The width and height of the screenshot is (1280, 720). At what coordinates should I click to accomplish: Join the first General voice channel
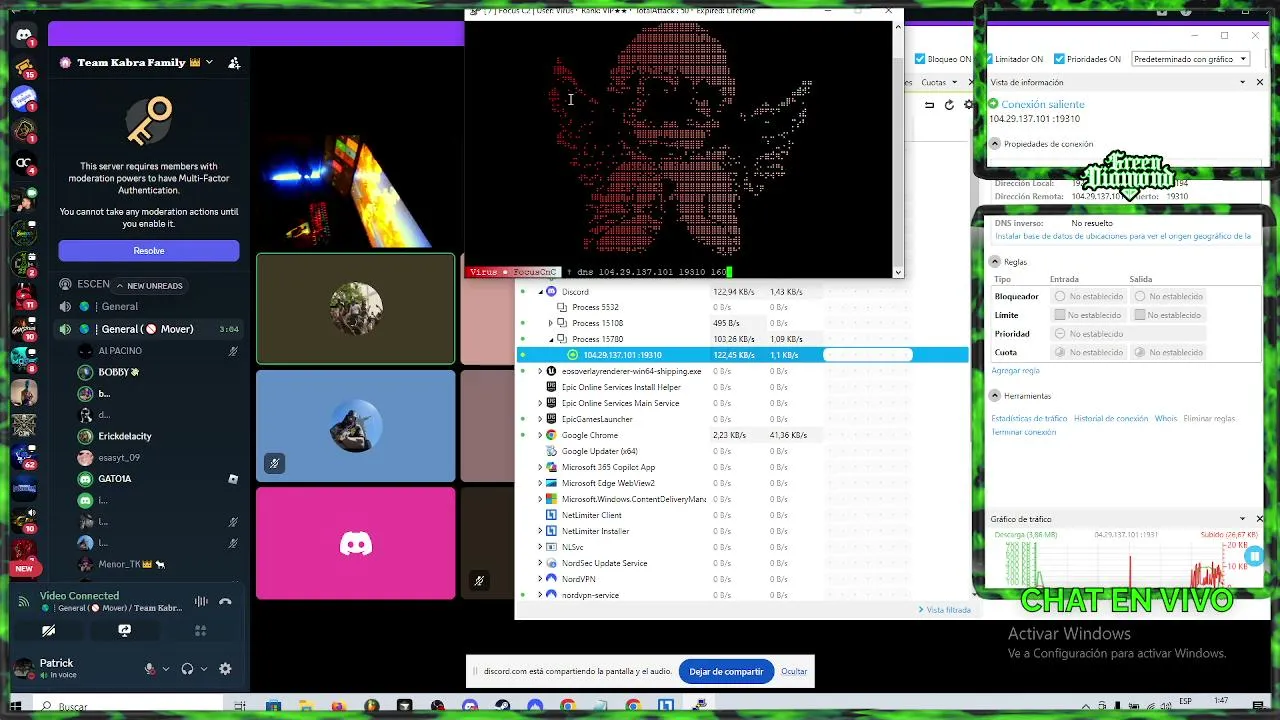[149, 307]
